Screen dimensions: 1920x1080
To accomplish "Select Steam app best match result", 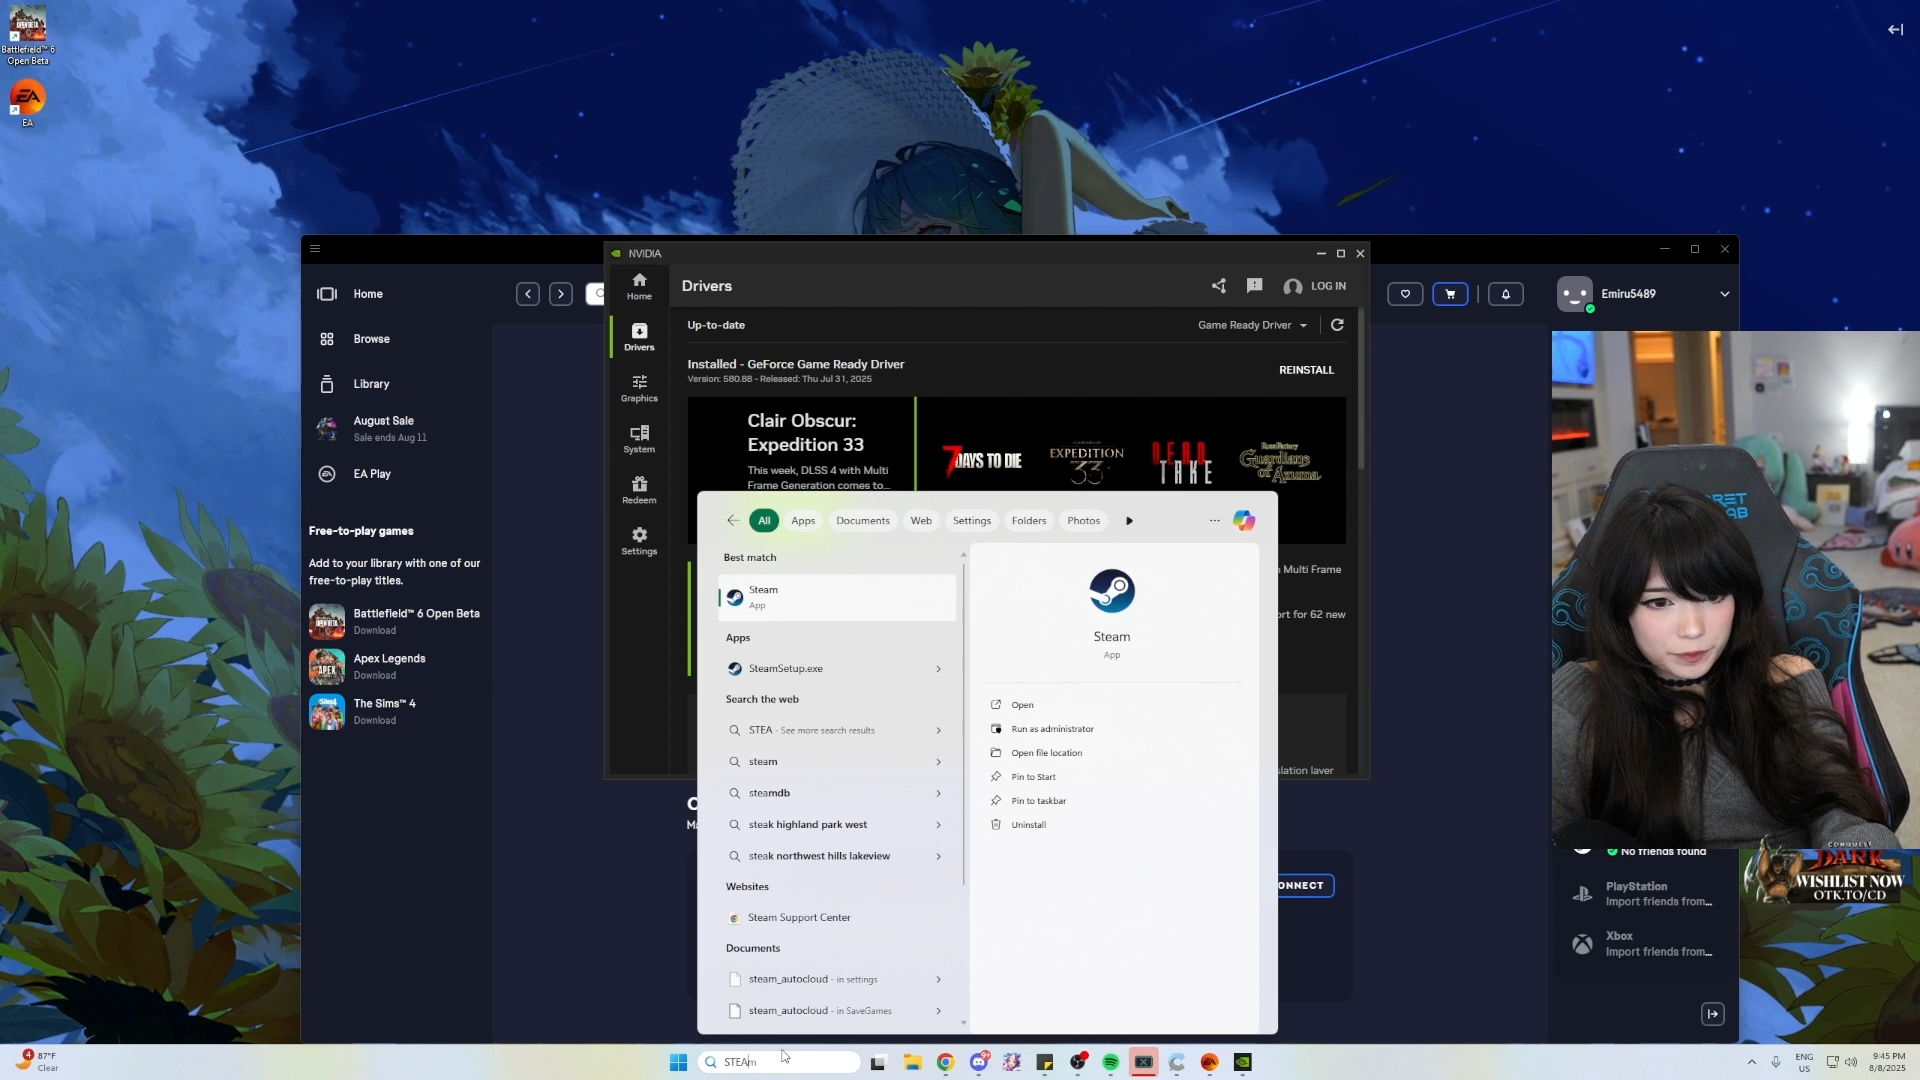I will point(837,598).
